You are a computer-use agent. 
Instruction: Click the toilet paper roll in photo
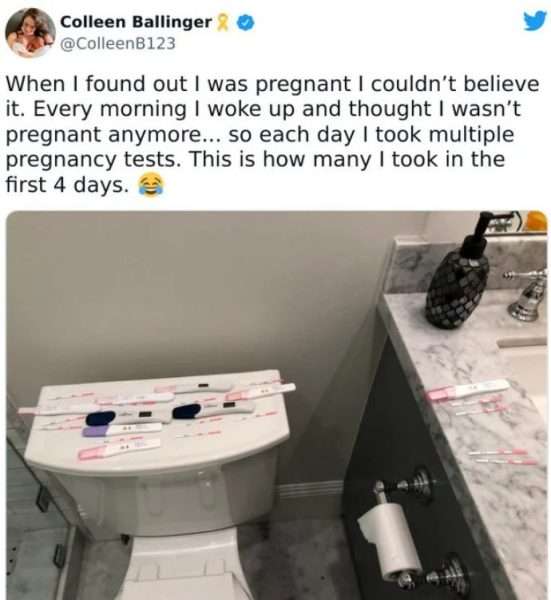click(x=390, y=540)
